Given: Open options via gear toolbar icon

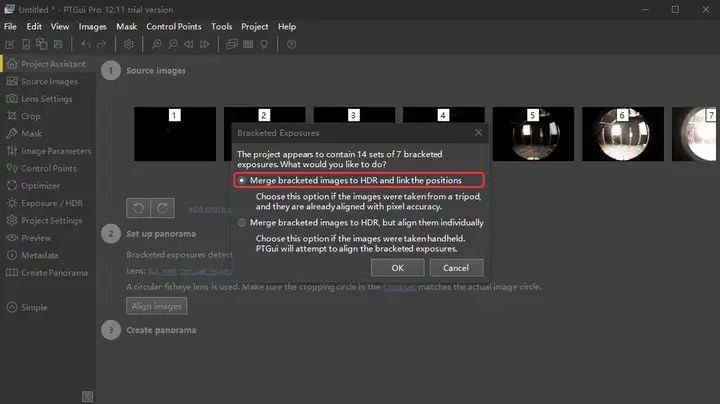Looking at the screenshot, I should pyautogui.click(x=129, y=45).
